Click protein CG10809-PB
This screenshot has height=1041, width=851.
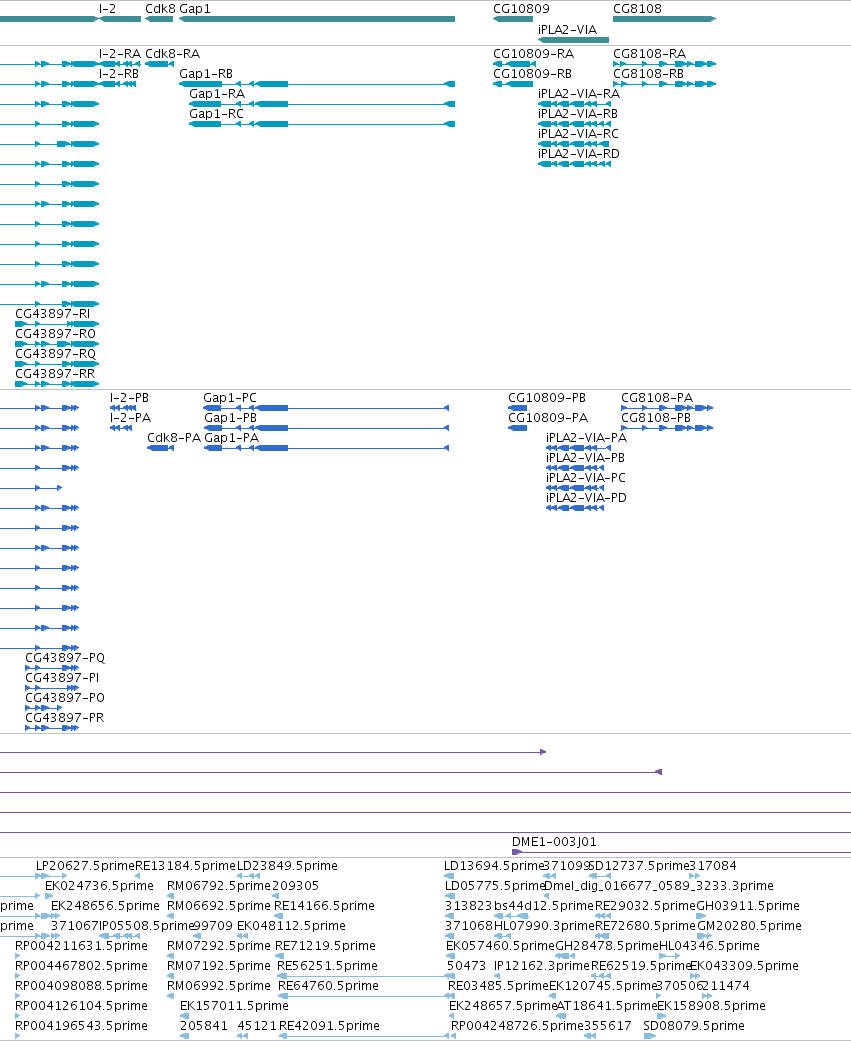pos(518,408)
